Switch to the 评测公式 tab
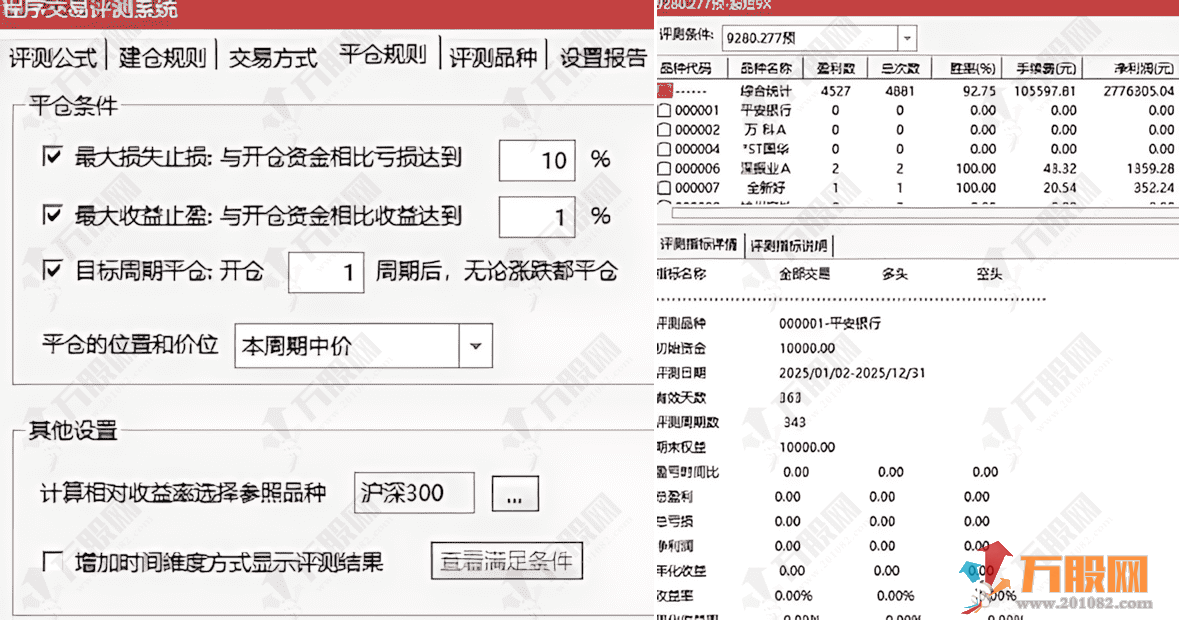Screen dimensions: 1179x620 (51, 57)
